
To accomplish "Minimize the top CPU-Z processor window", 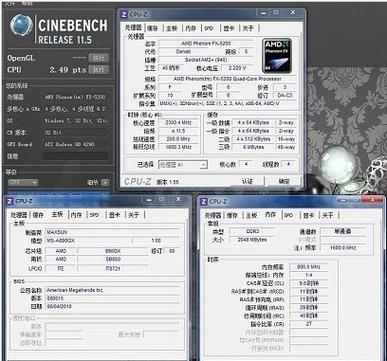I will click(x=263, y=13).
